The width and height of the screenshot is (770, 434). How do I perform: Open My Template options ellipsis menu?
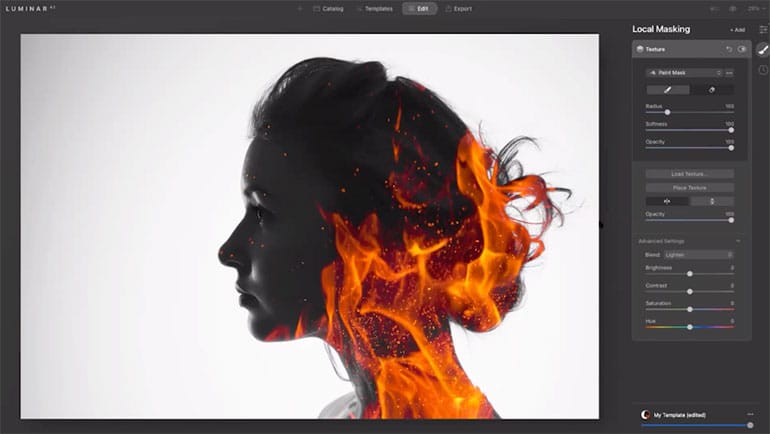click(x=749, y=414)
